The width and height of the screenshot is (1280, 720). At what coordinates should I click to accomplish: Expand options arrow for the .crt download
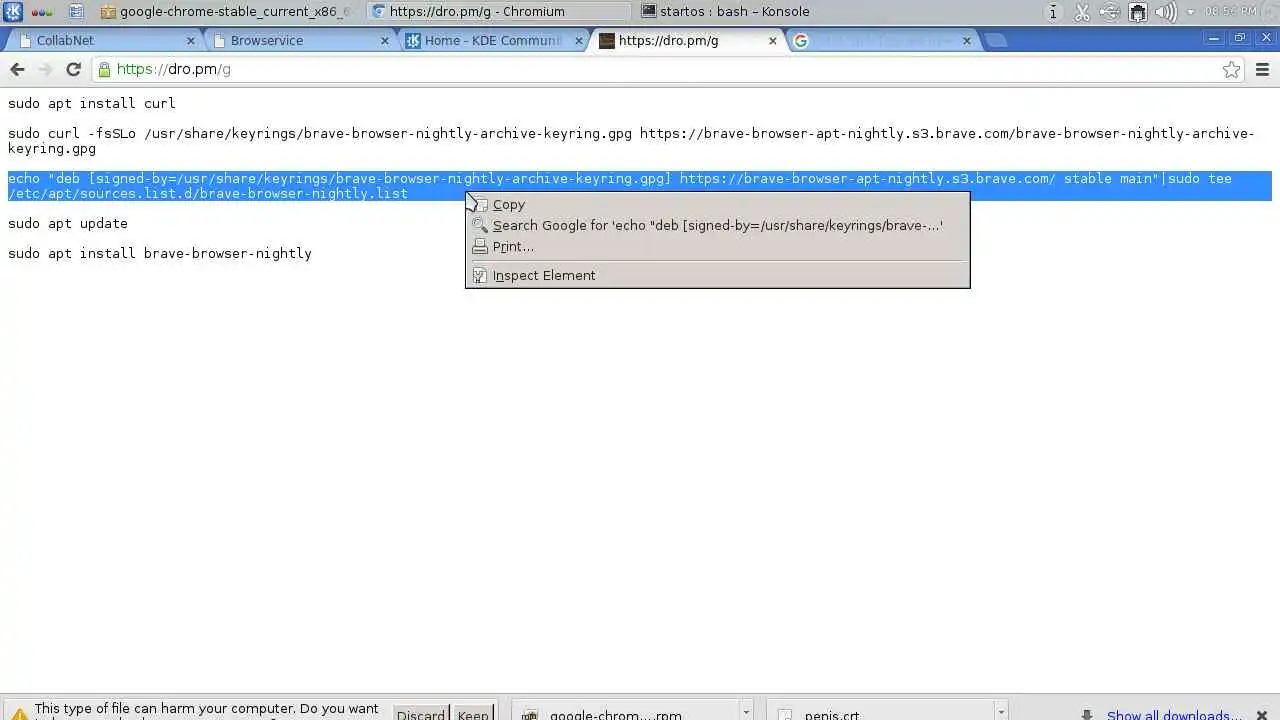1001,713
